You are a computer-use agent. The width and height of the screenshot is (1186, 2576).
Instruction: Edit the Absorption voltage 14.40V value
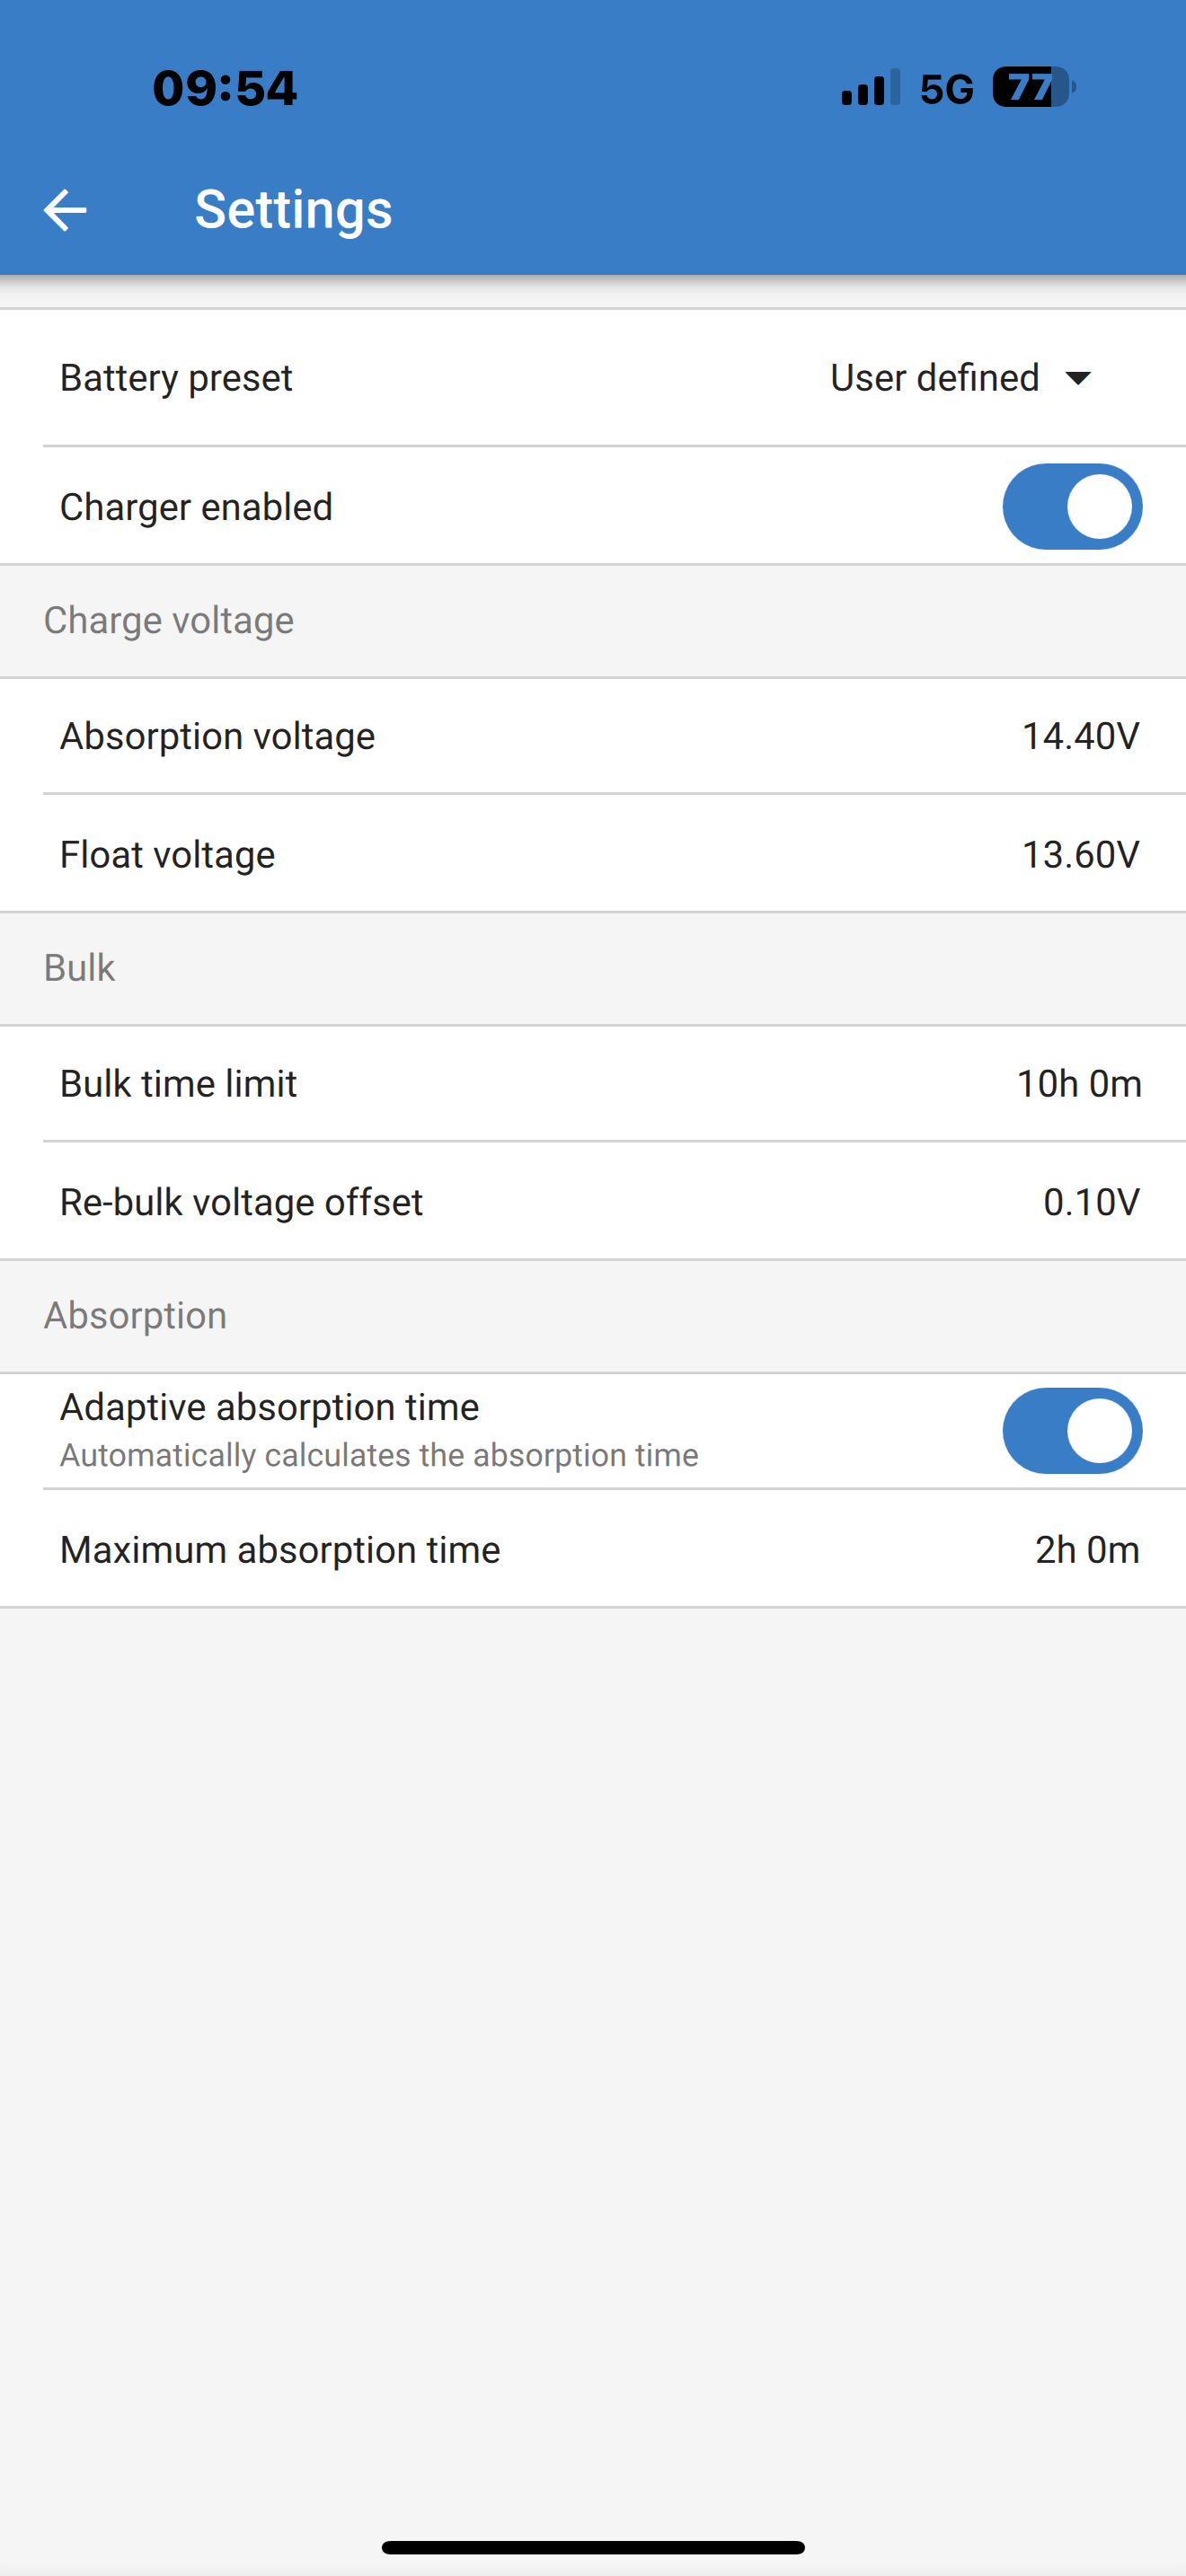[x=1080, y=736]
